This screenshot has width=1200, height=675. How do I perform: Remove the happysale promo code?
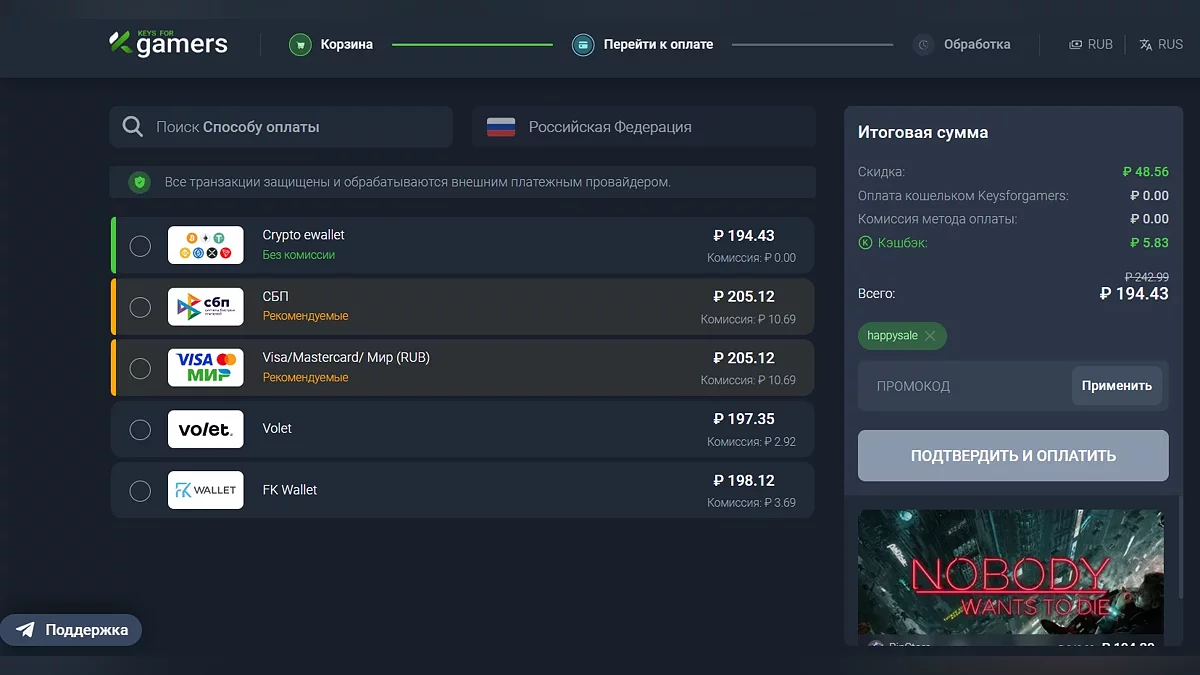(x=930, y=336)
